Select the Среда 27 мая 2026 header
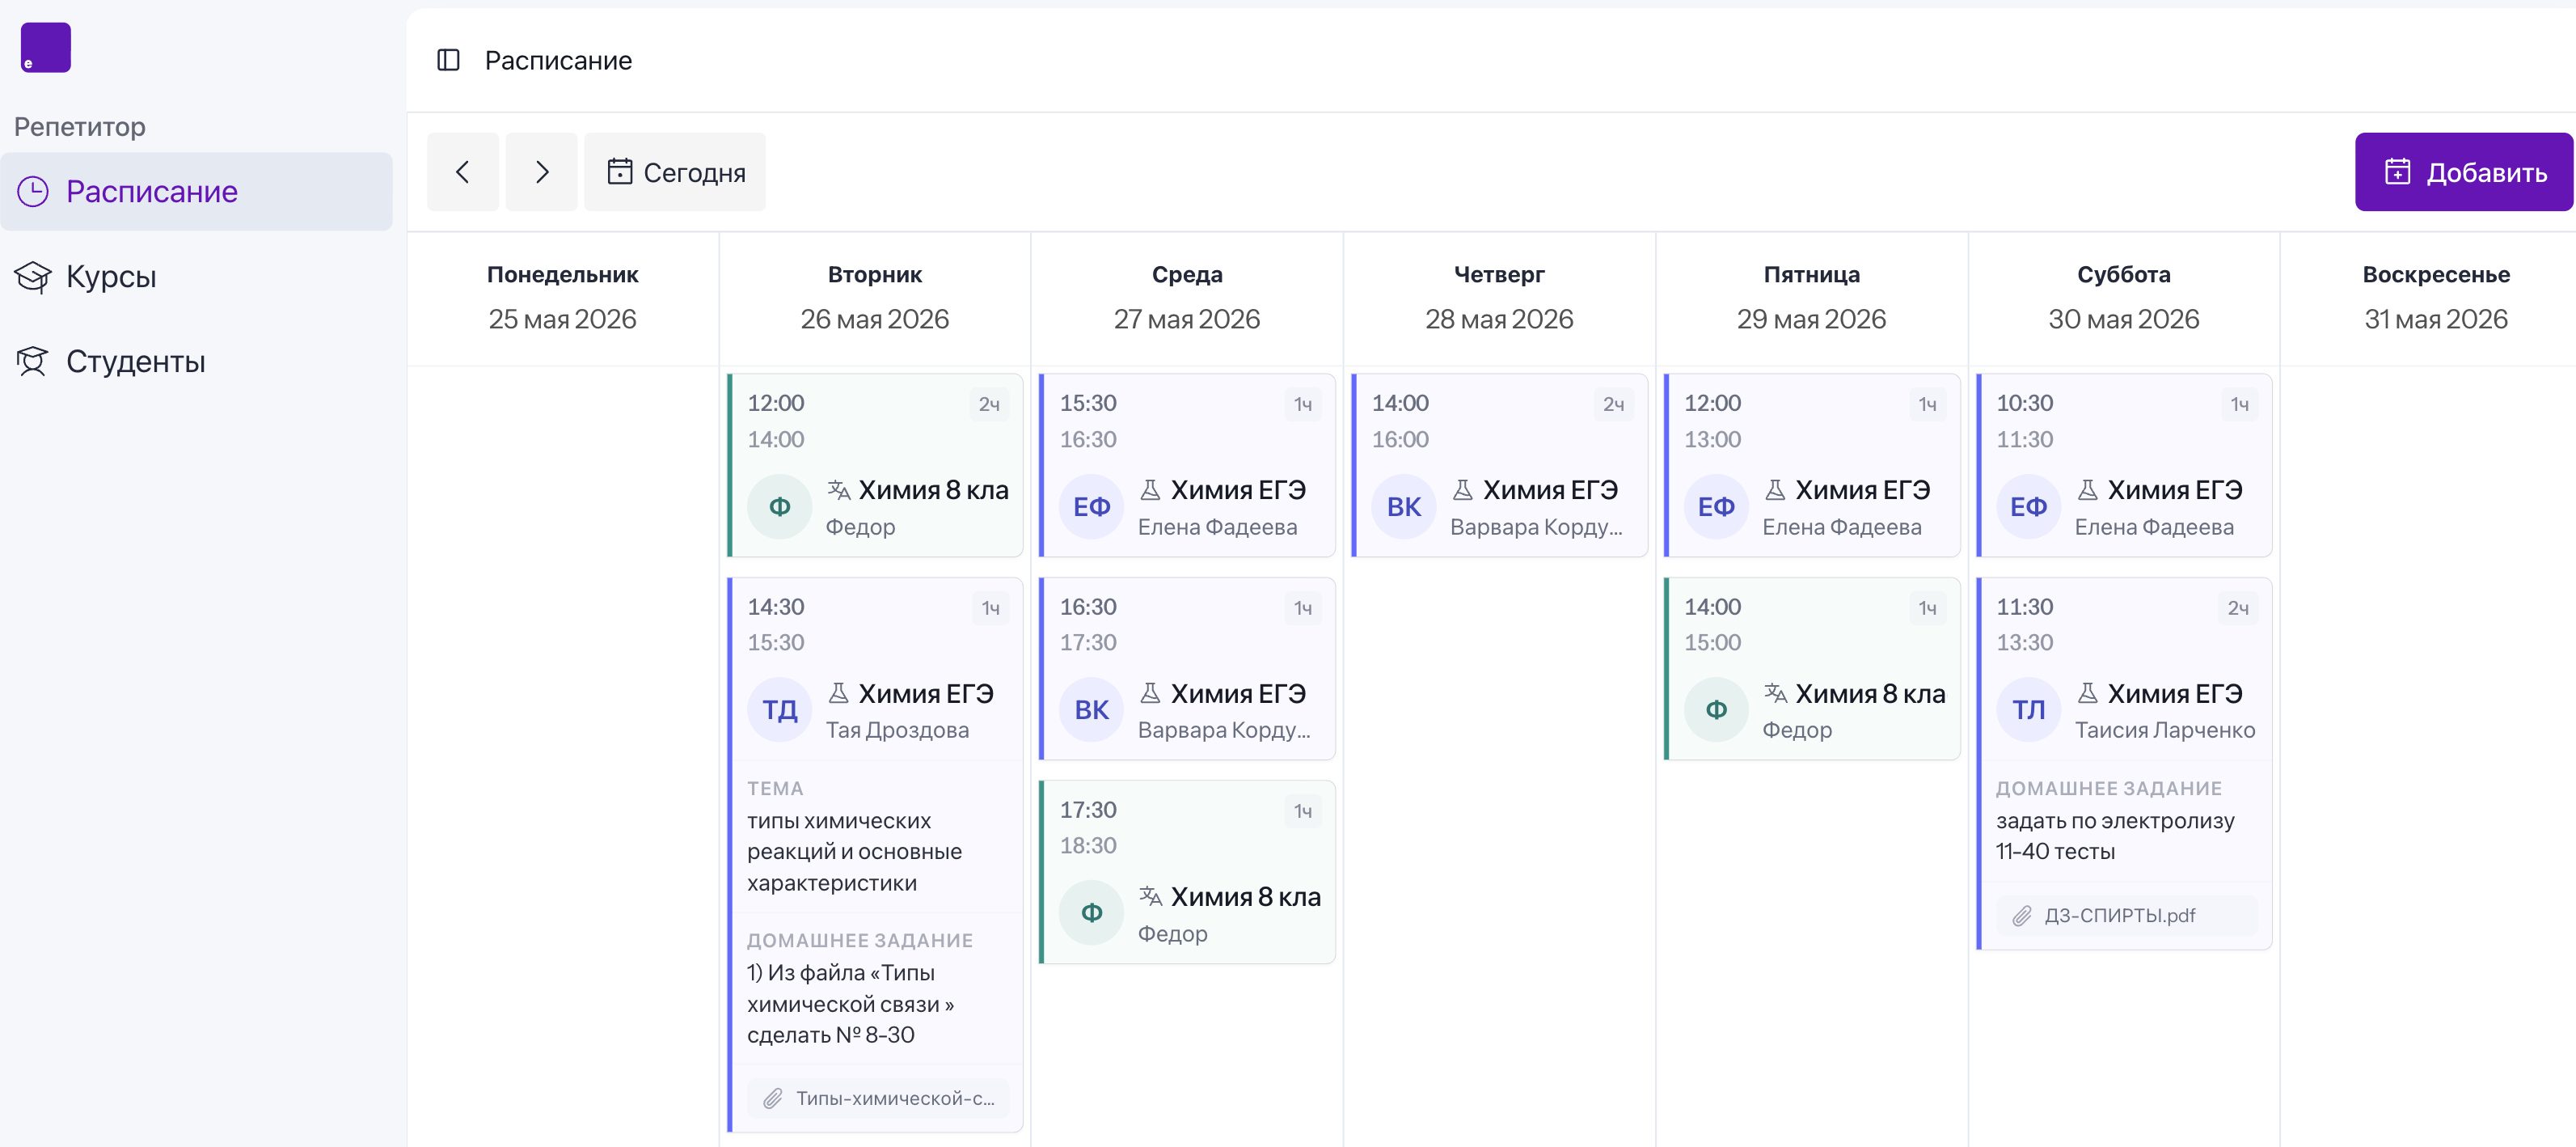 (x=1187, y=298)
